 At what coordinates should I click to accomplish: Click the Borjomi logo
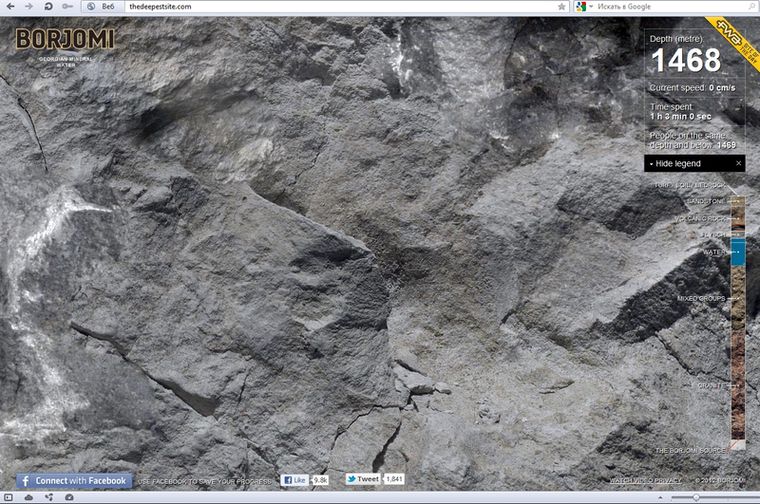click(64, 40)
